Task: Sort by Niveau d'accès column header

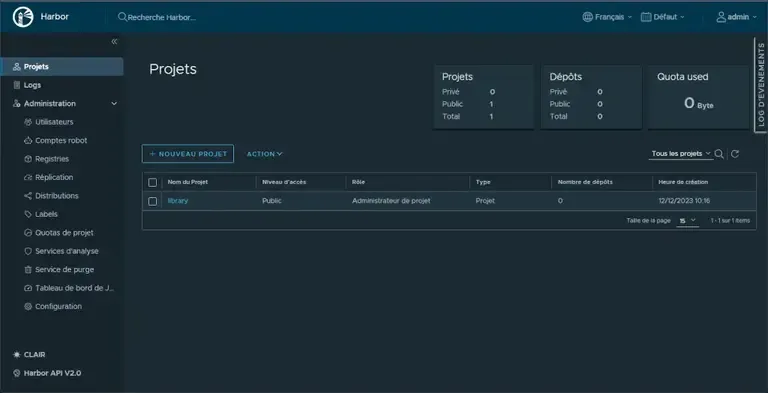Action: click(x=284, y=182)
